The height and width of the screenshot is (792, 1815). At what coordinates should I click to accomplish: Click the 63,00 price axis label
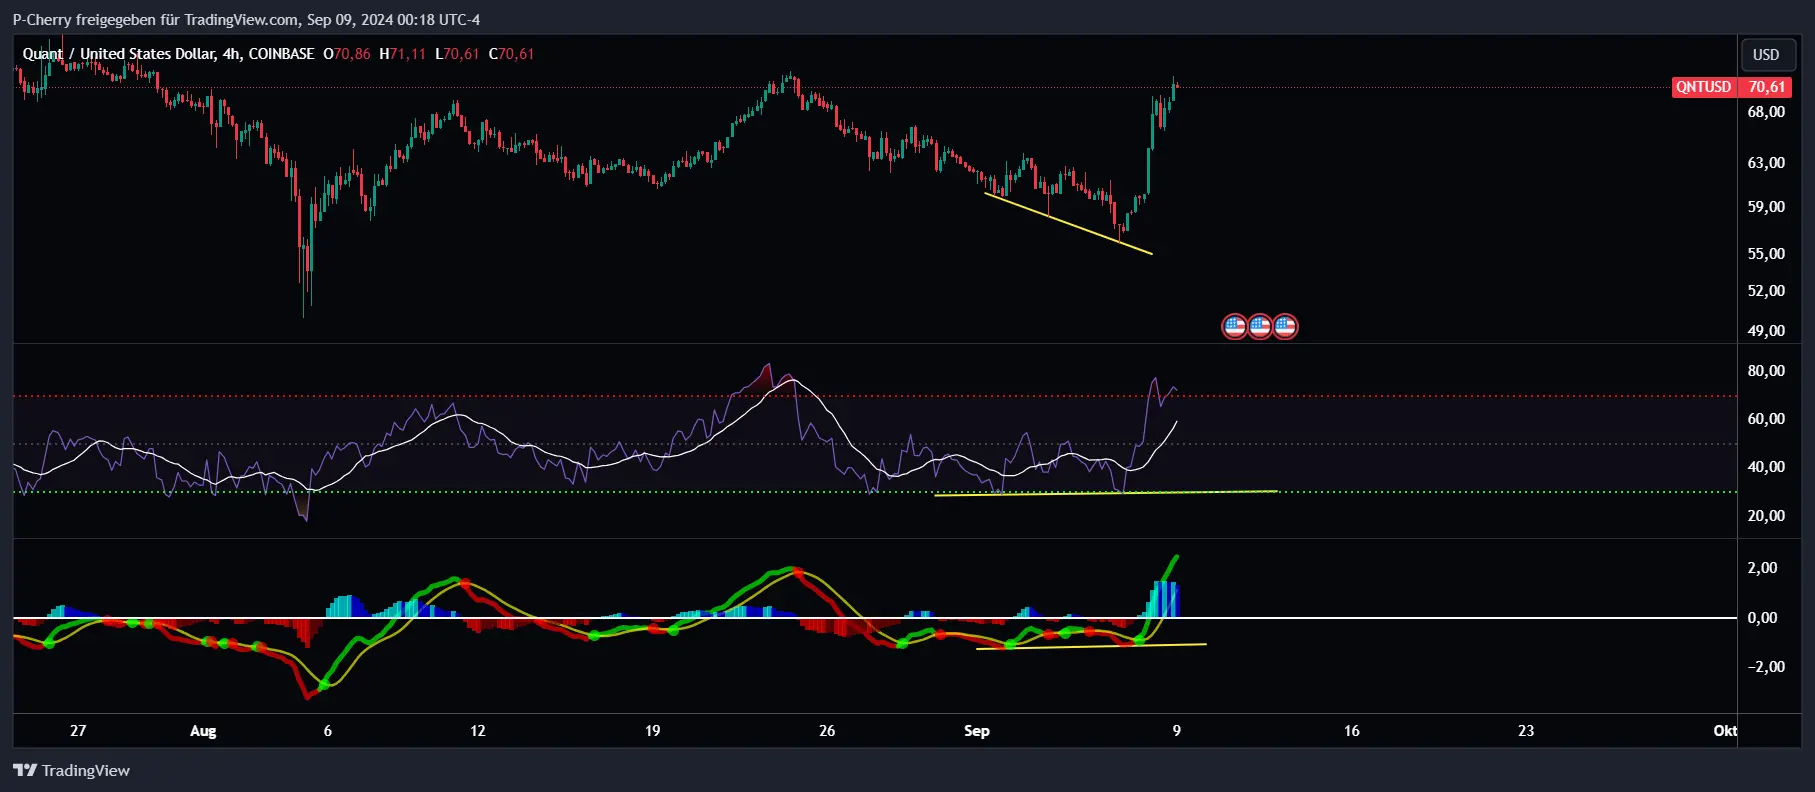[1766, 162]
